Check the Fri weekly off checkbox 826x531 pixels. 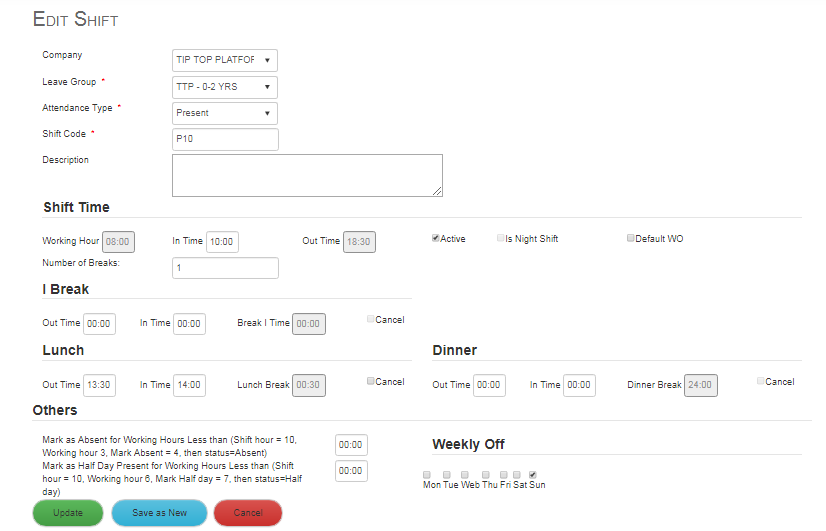tap(504, 475)
